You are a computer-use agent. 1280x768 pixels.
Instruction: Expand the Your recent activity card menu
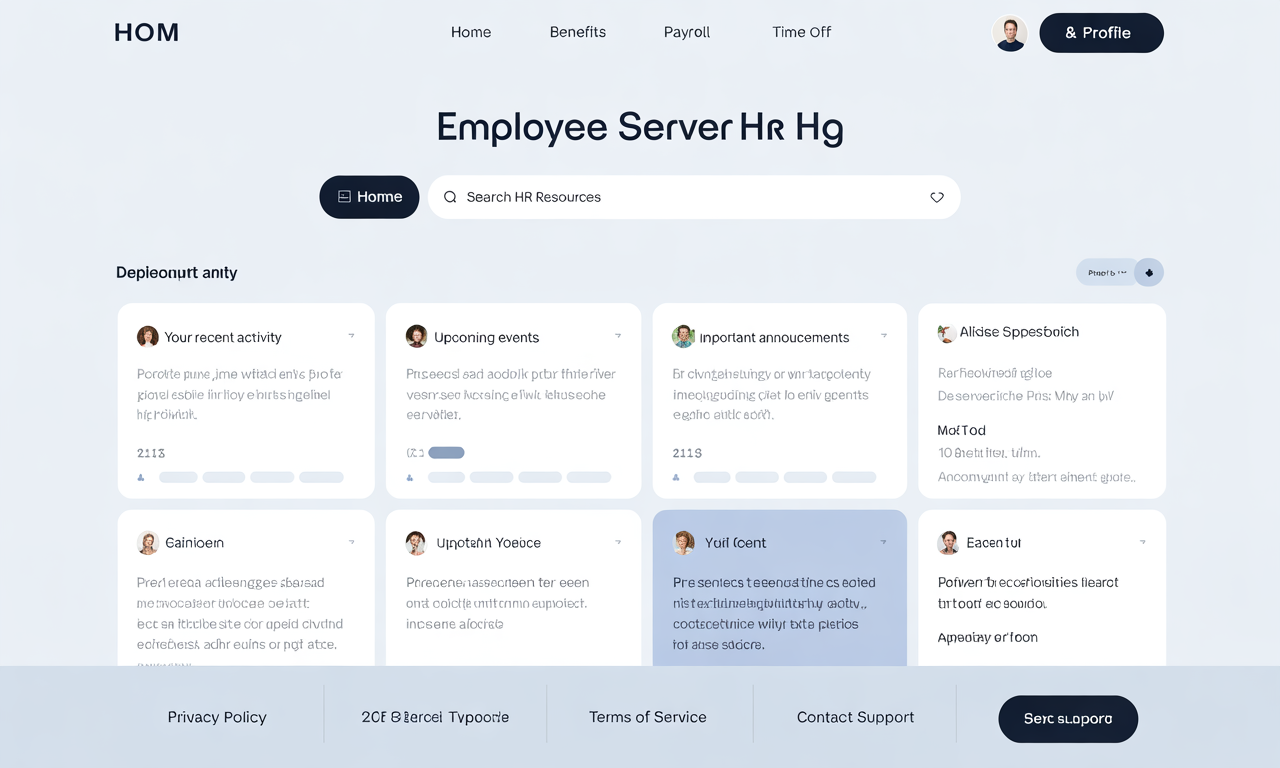[351, 336]
